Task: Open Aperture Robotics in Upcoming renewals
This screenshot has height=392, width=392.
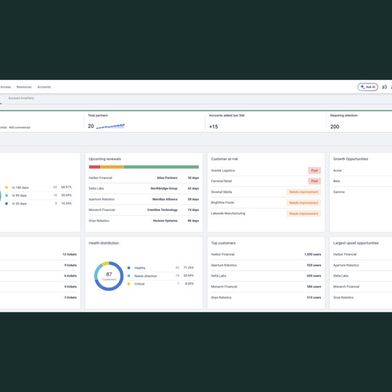Action: [x=101, y=199]
